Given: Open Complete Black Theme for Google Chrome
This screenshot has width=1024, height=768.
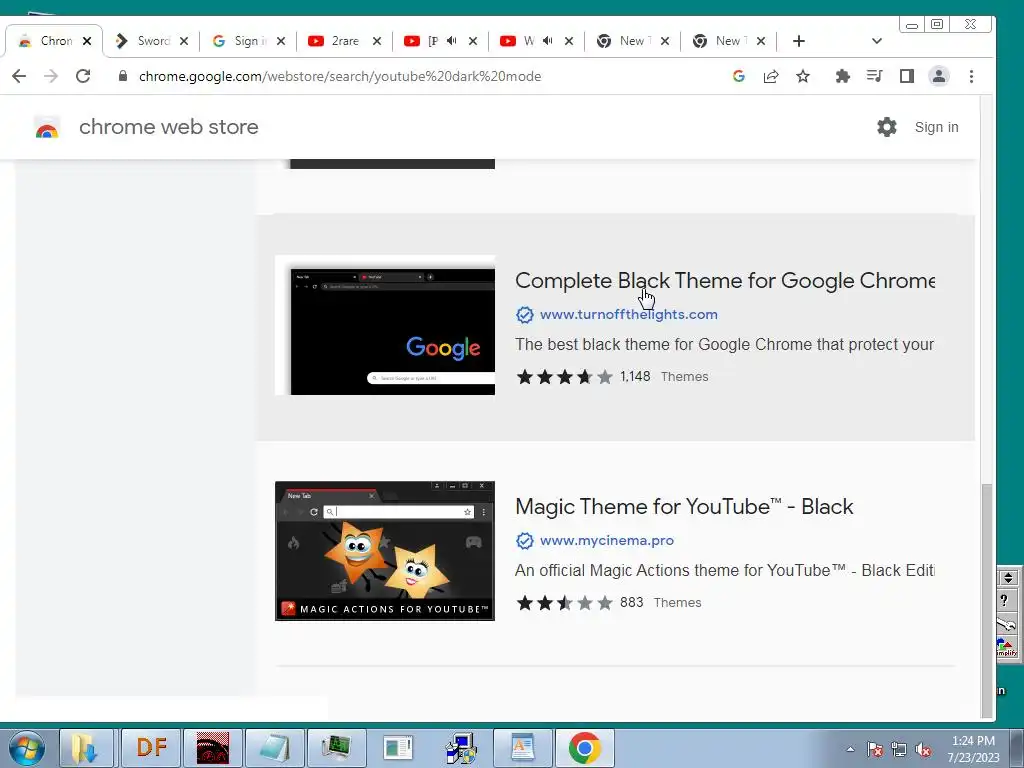Looking at the screenshot, I should click(x=725, y=281).
